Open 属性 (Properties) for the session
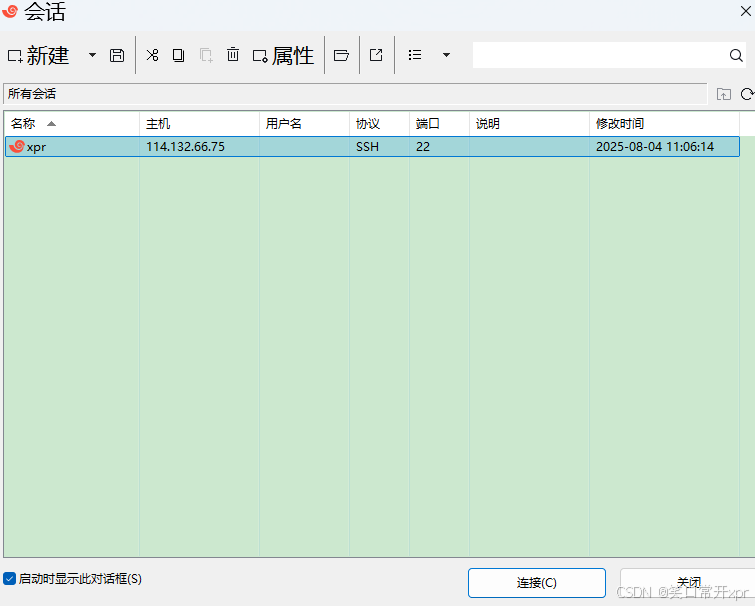The height and width of the screenshot is (606, 755). point(283,56)
